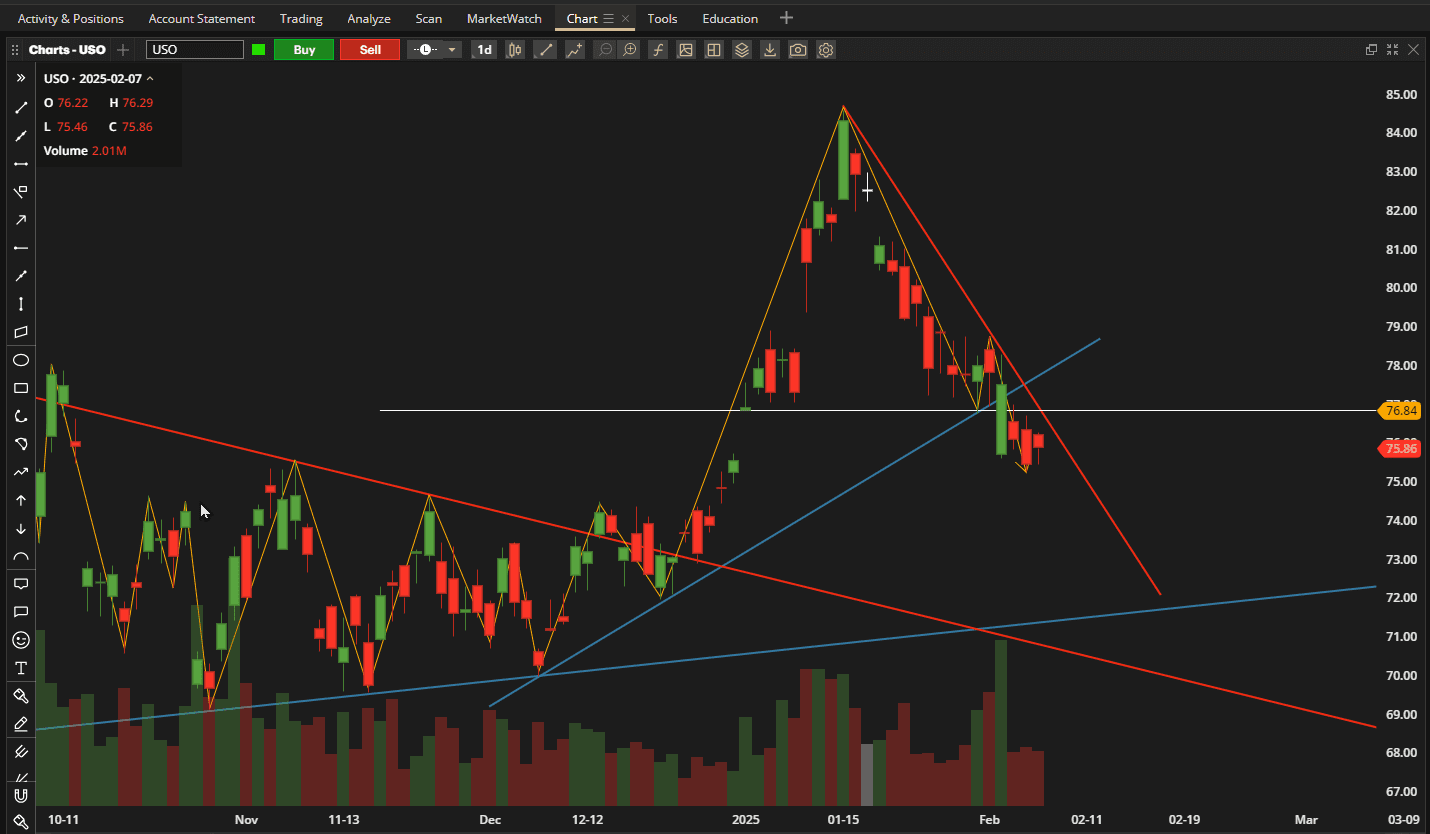Take a chart snapshot with camera

click(797, 49)
